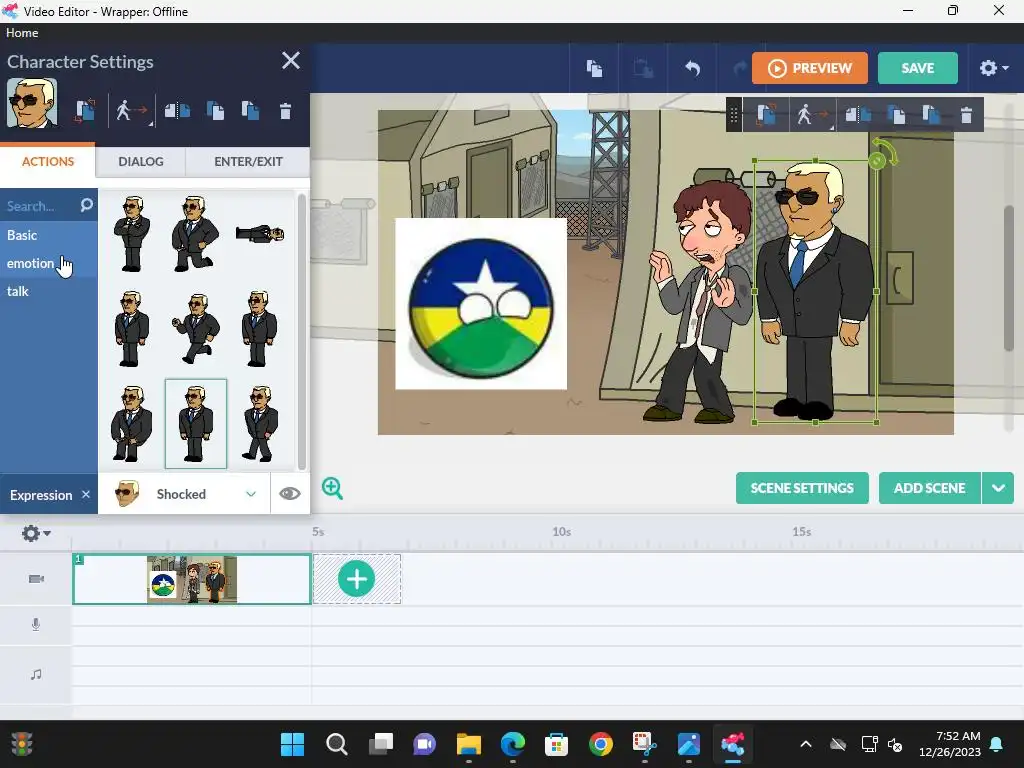The width and height of the screenshot is (1024, 768).
Task: Delete character using panel trash icon
Action: 285,111
